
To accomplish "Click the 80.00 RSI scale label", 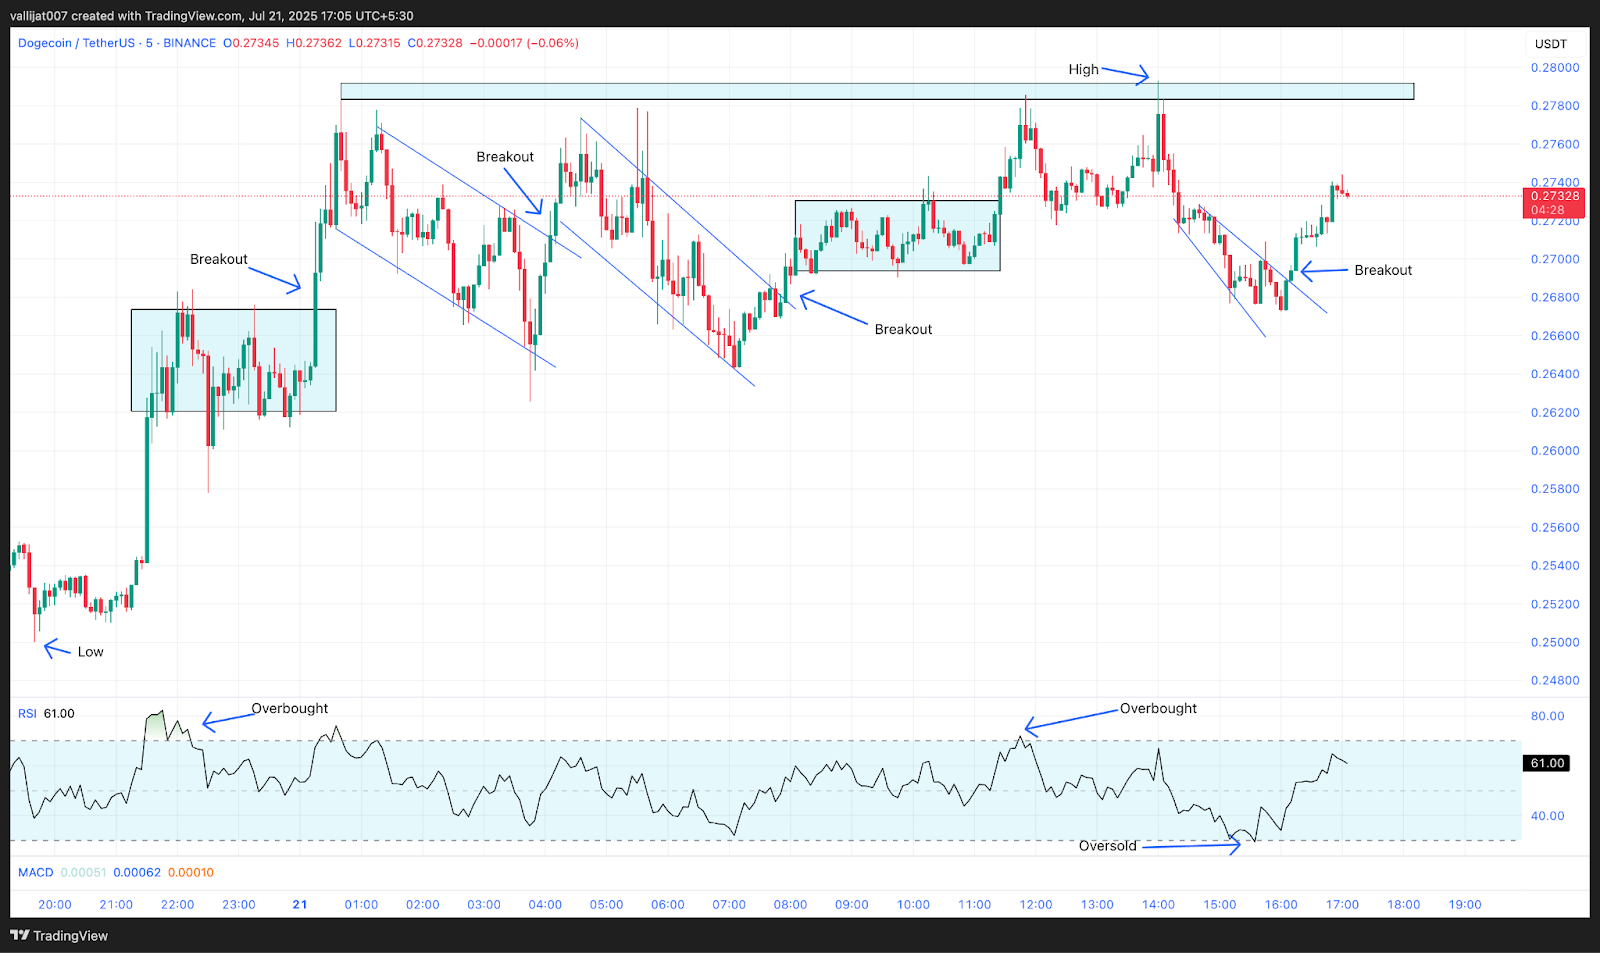I will (1547, 716).
